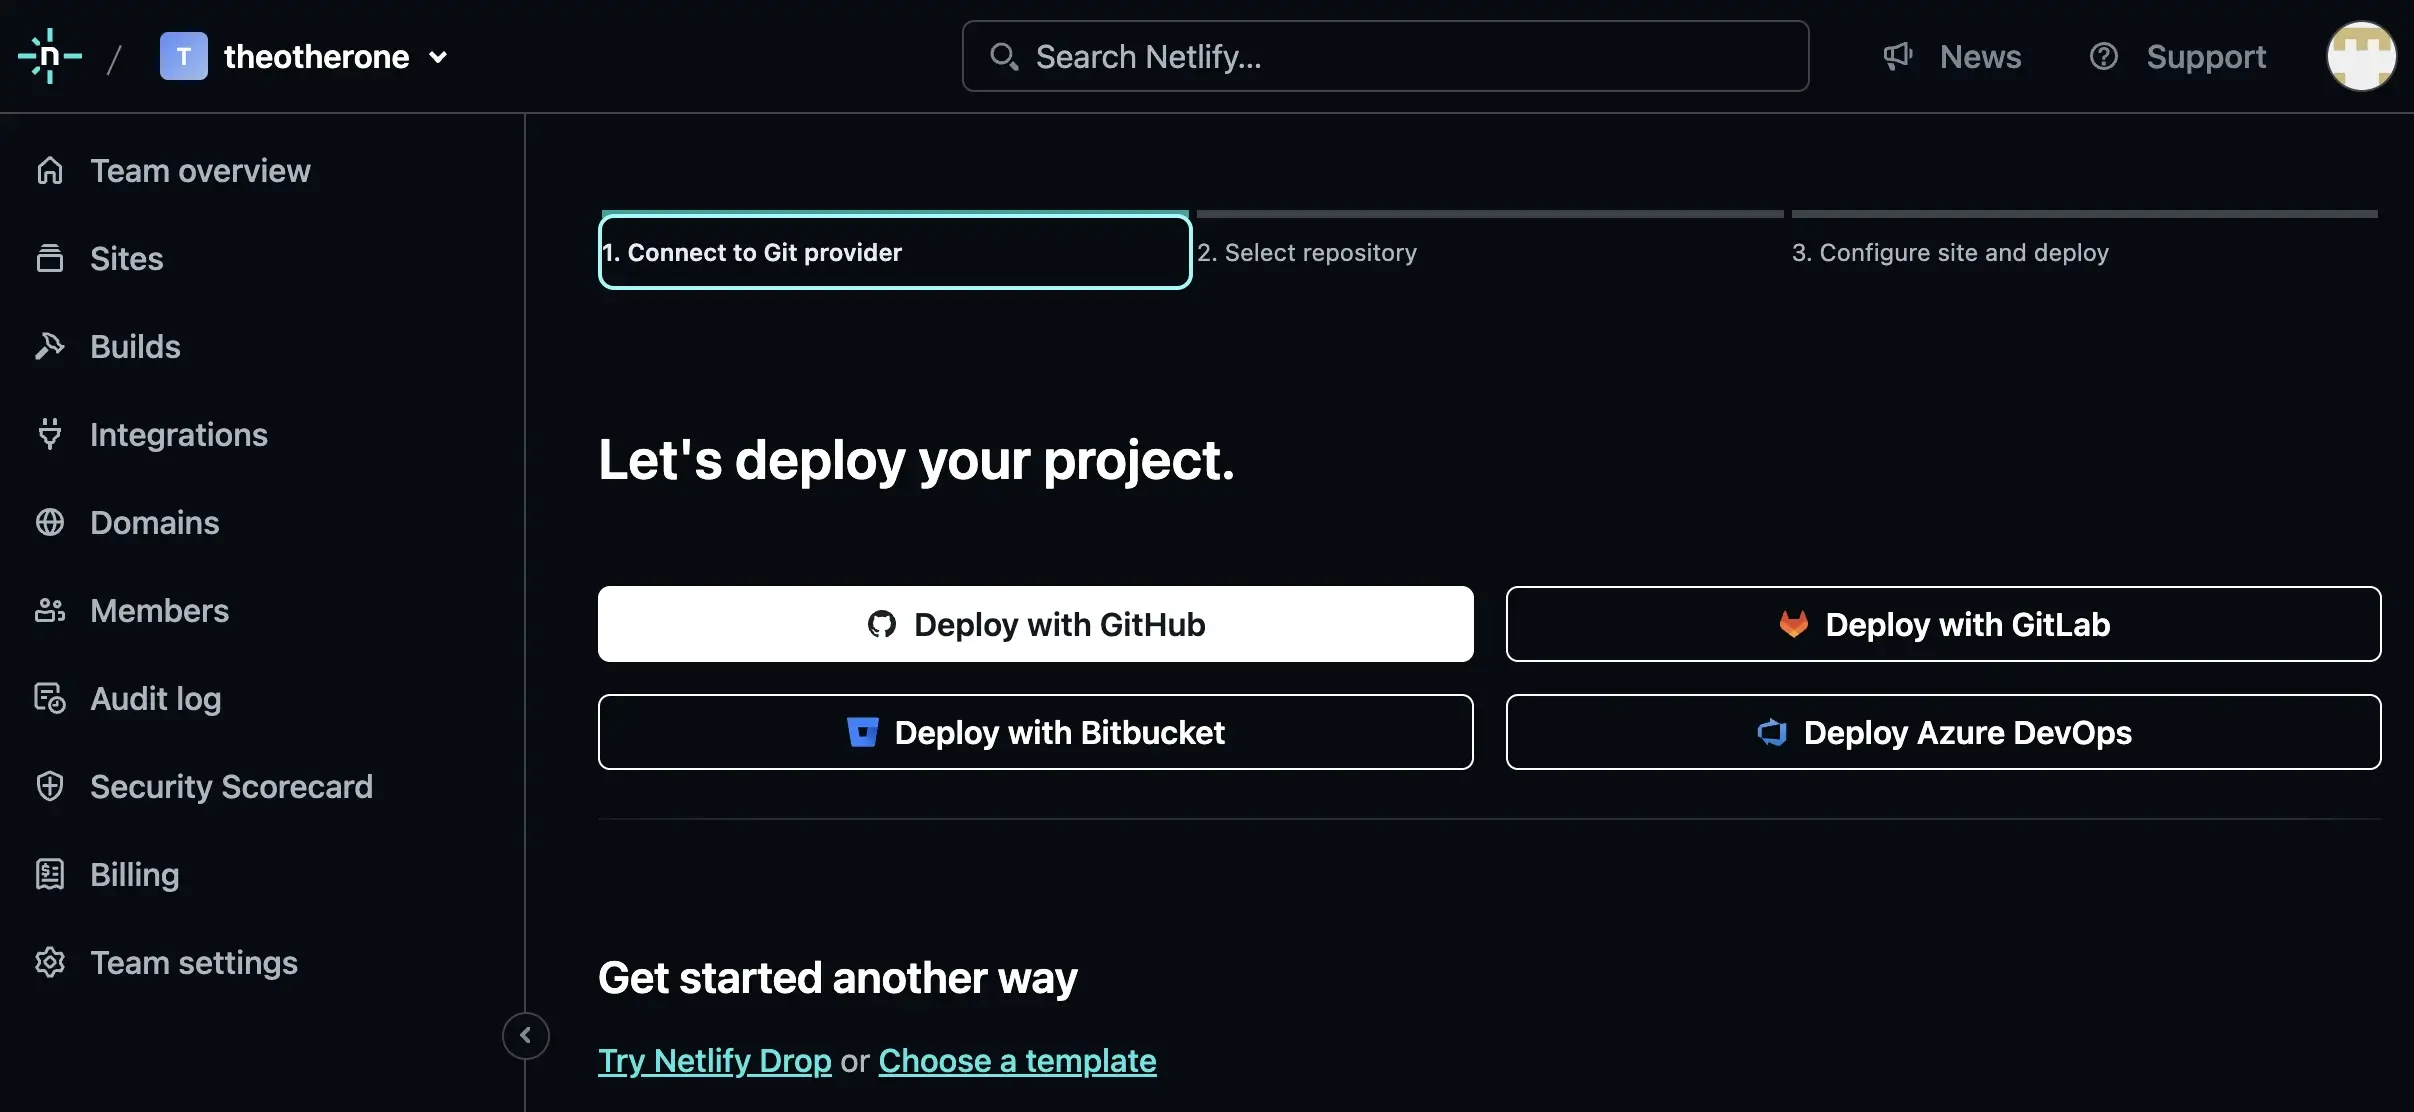Image resolution: width=2414 pixels, height=1112 pixels.
Task: Switch to the Select repository step
Action: click(1308, 252)
